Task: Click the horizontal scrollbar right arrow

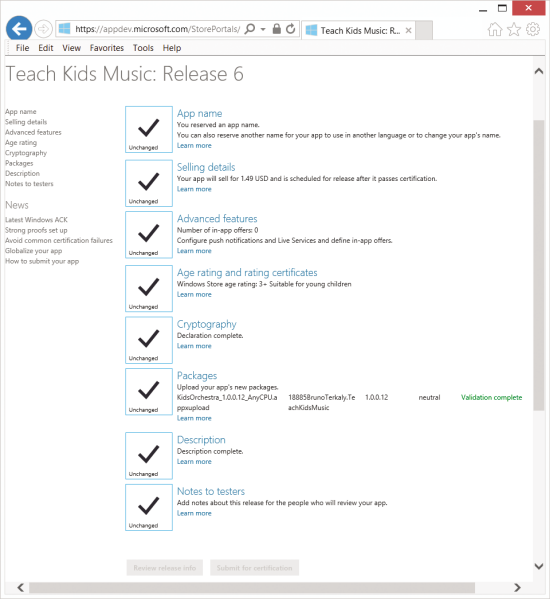Action: [517, 587]
